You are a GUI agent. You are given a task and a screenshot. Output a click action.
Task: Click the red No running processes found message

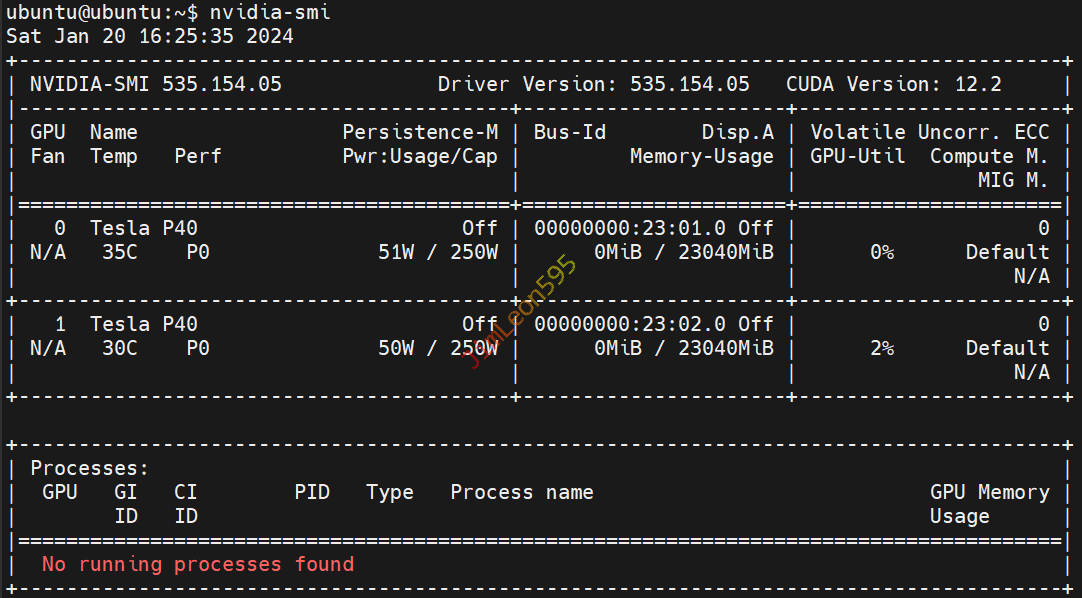click(197, 564)
